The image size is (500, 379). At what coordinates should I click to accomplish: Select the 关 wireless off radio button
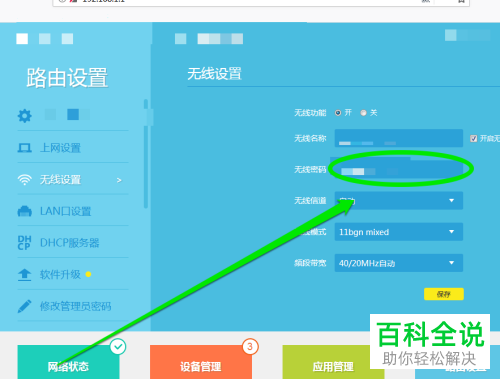pyautogui.click(x=363, y=113)
